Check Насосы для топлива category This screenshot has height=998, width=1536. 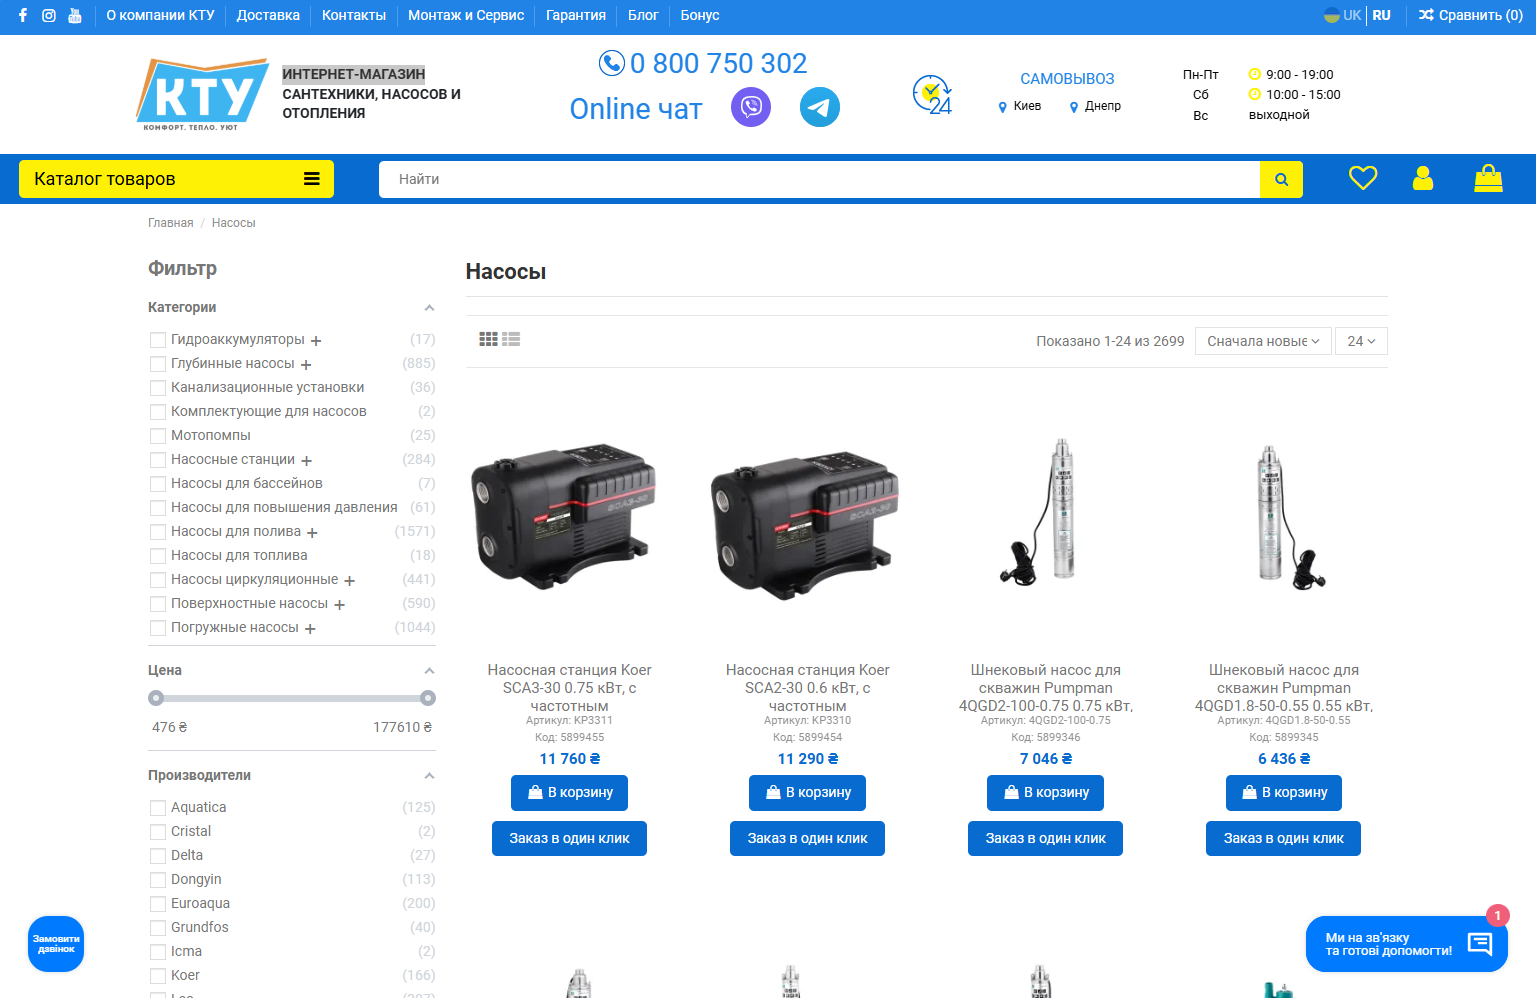(157, 556)
